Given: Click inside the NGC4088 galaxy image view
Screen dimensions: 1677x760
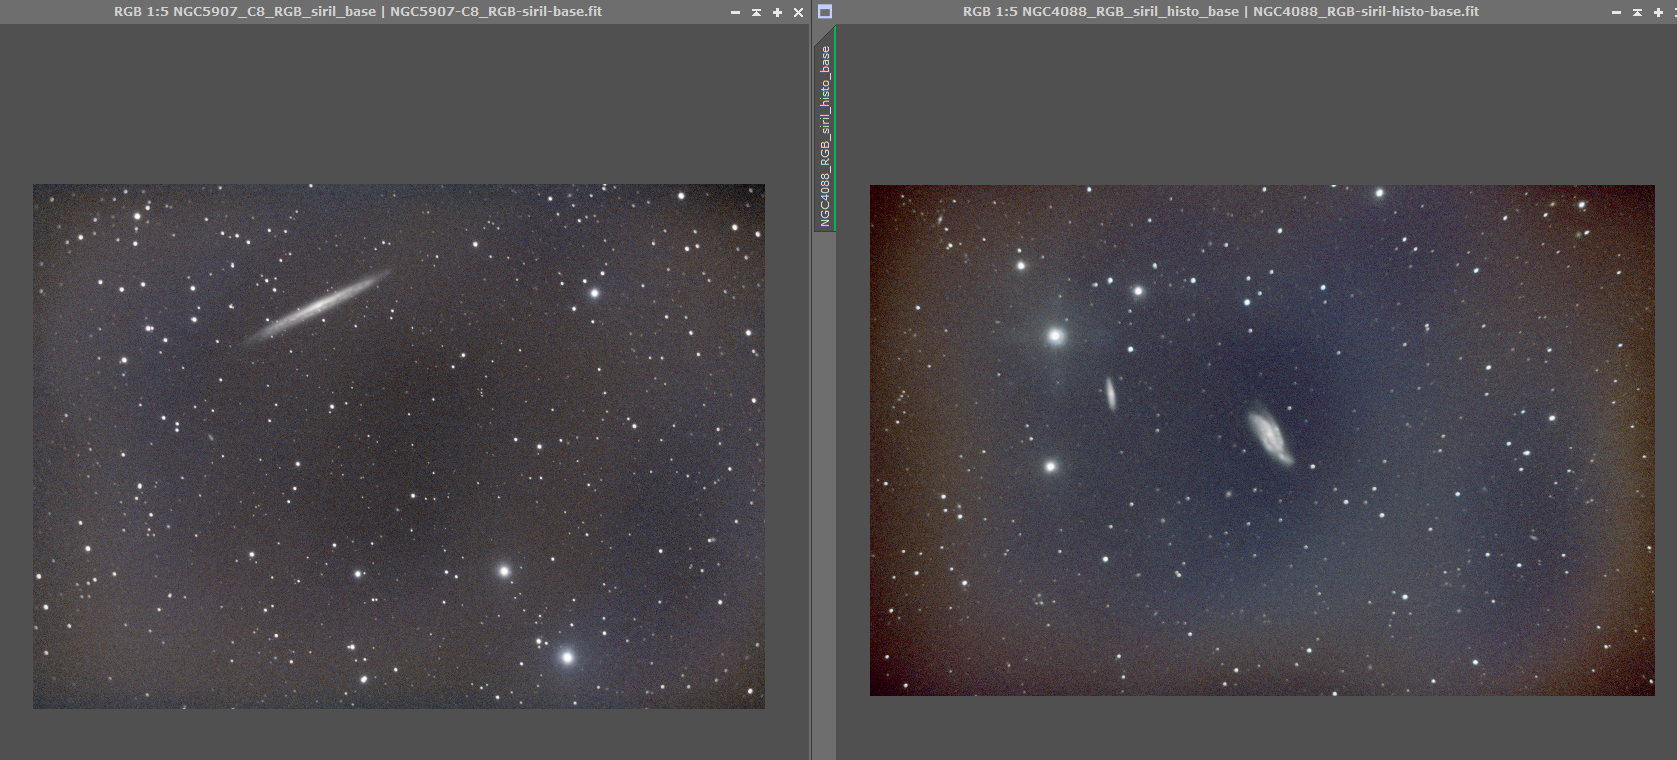Looking at the screenshot, I should click(1262, 440).
